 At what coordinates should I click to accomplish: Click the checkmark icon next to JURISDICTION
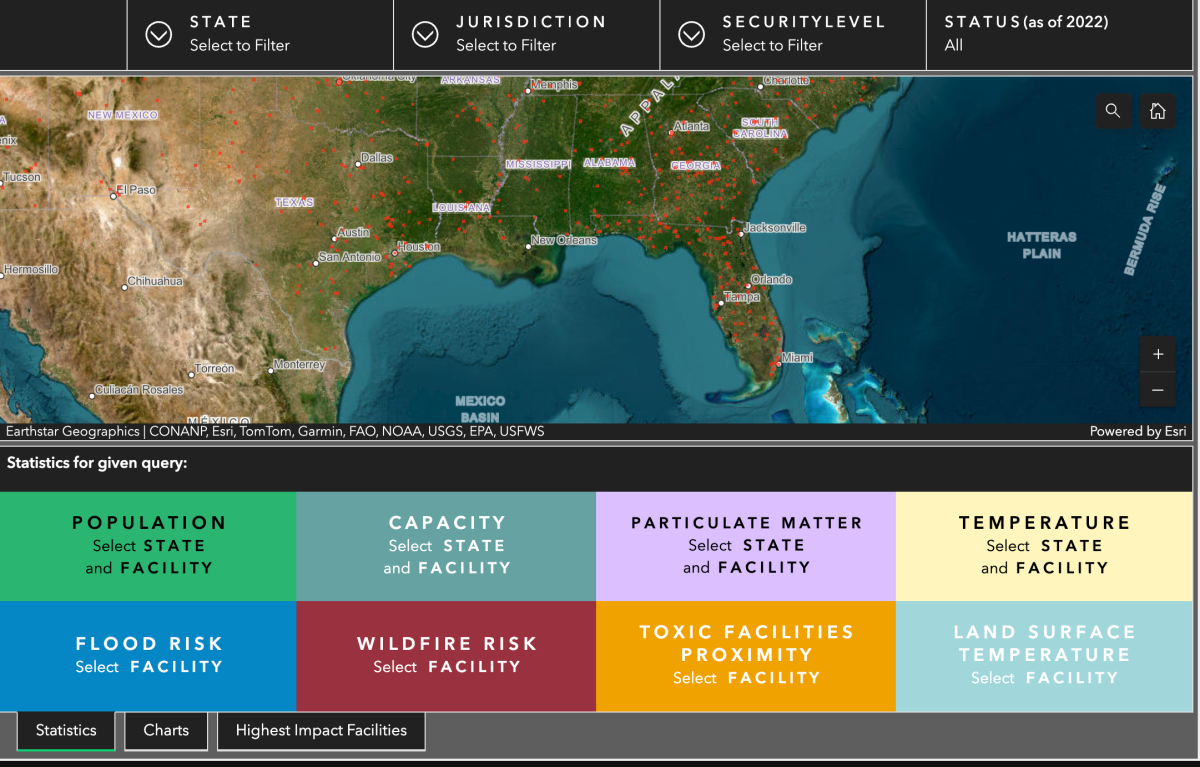424,35
